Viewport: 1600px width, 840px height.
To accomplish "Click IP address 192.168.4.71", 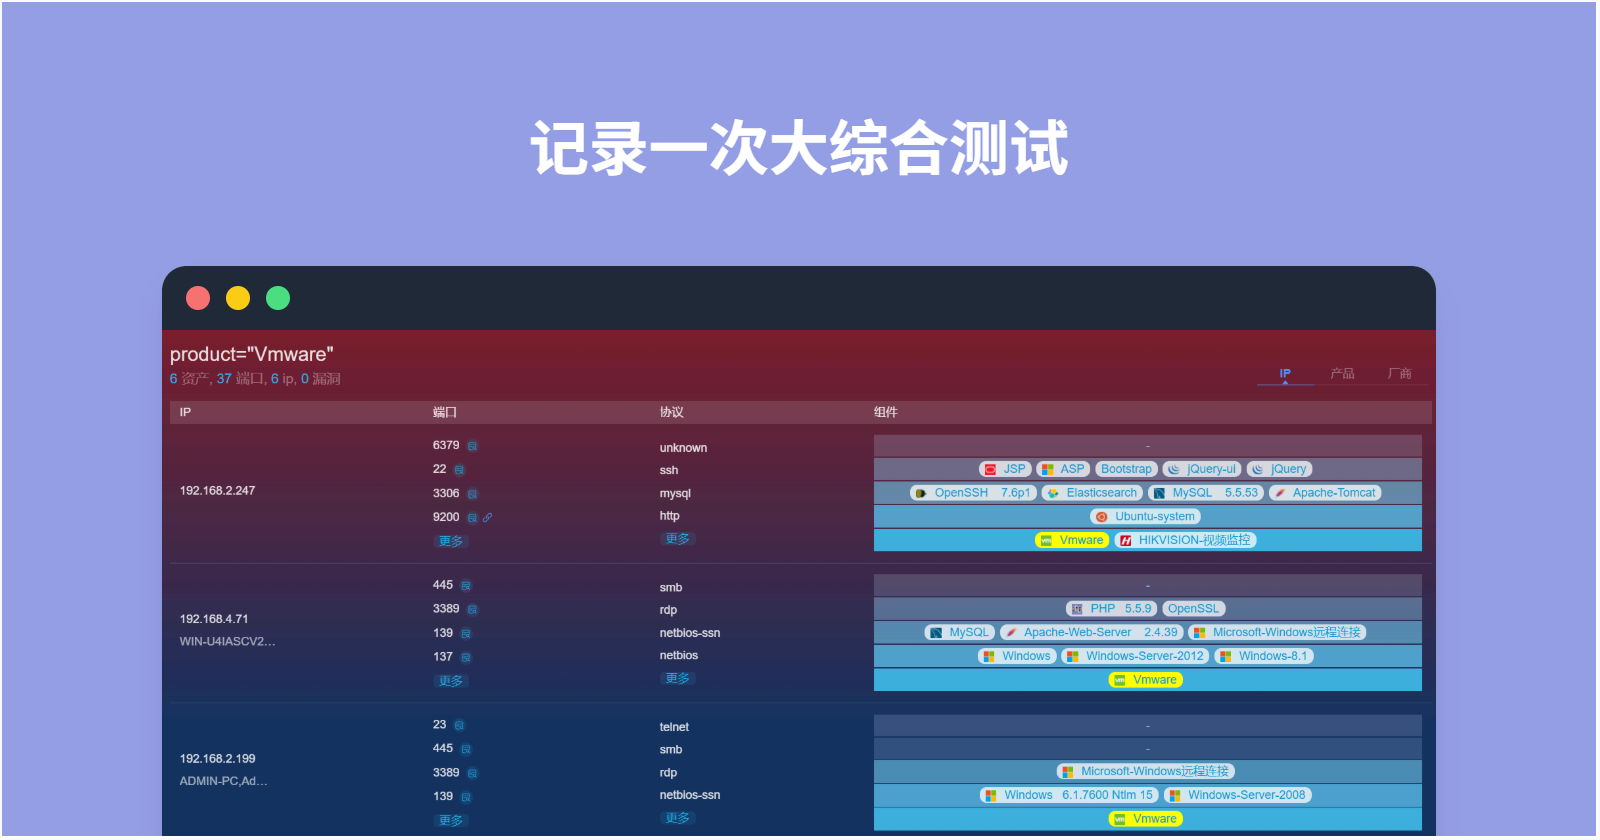I will tap(214, 619).
